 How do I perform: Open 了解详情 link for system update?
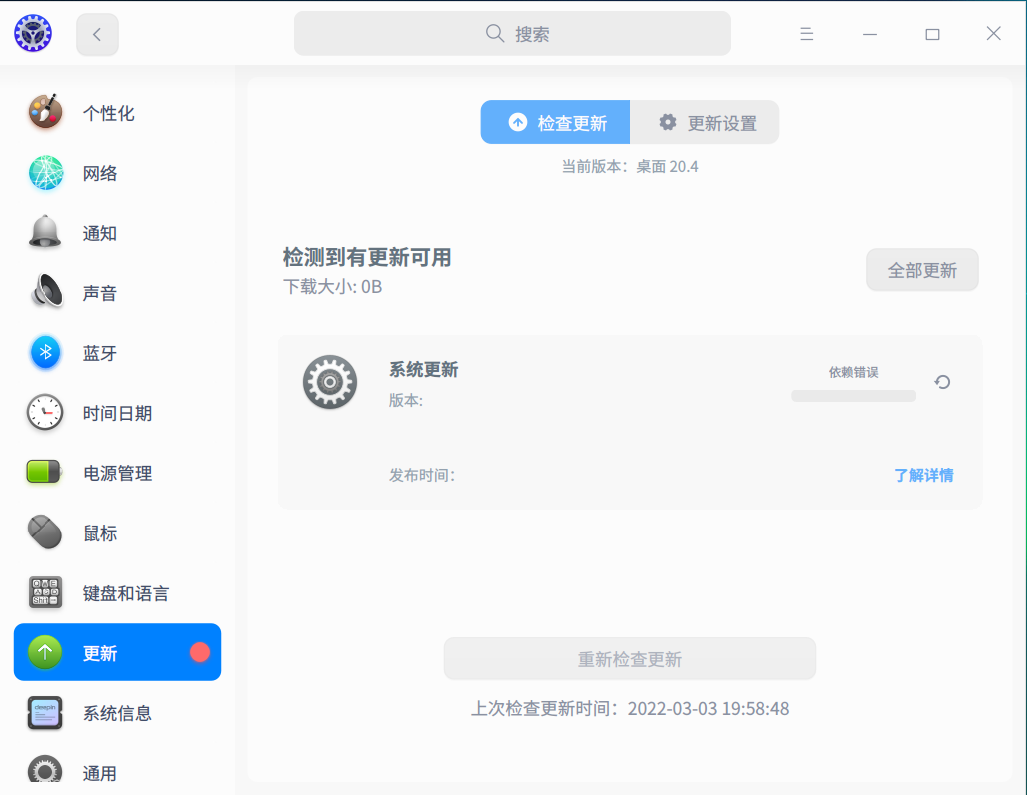tap(922, 475)
